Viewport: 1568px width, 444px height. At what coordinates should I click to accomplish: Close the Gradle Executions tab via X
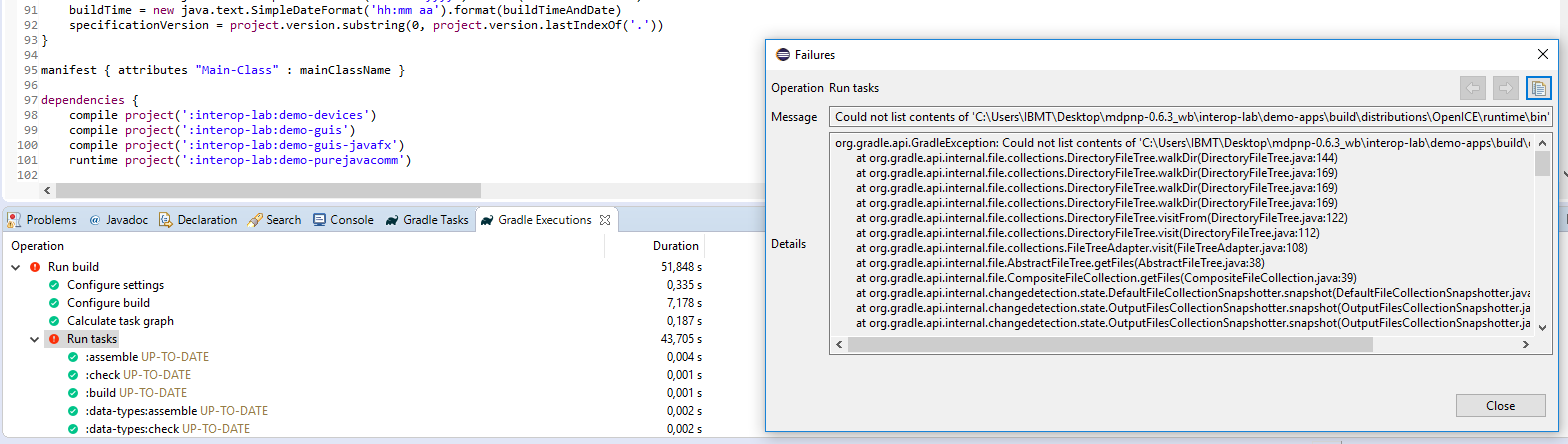(x=604, y=220)
